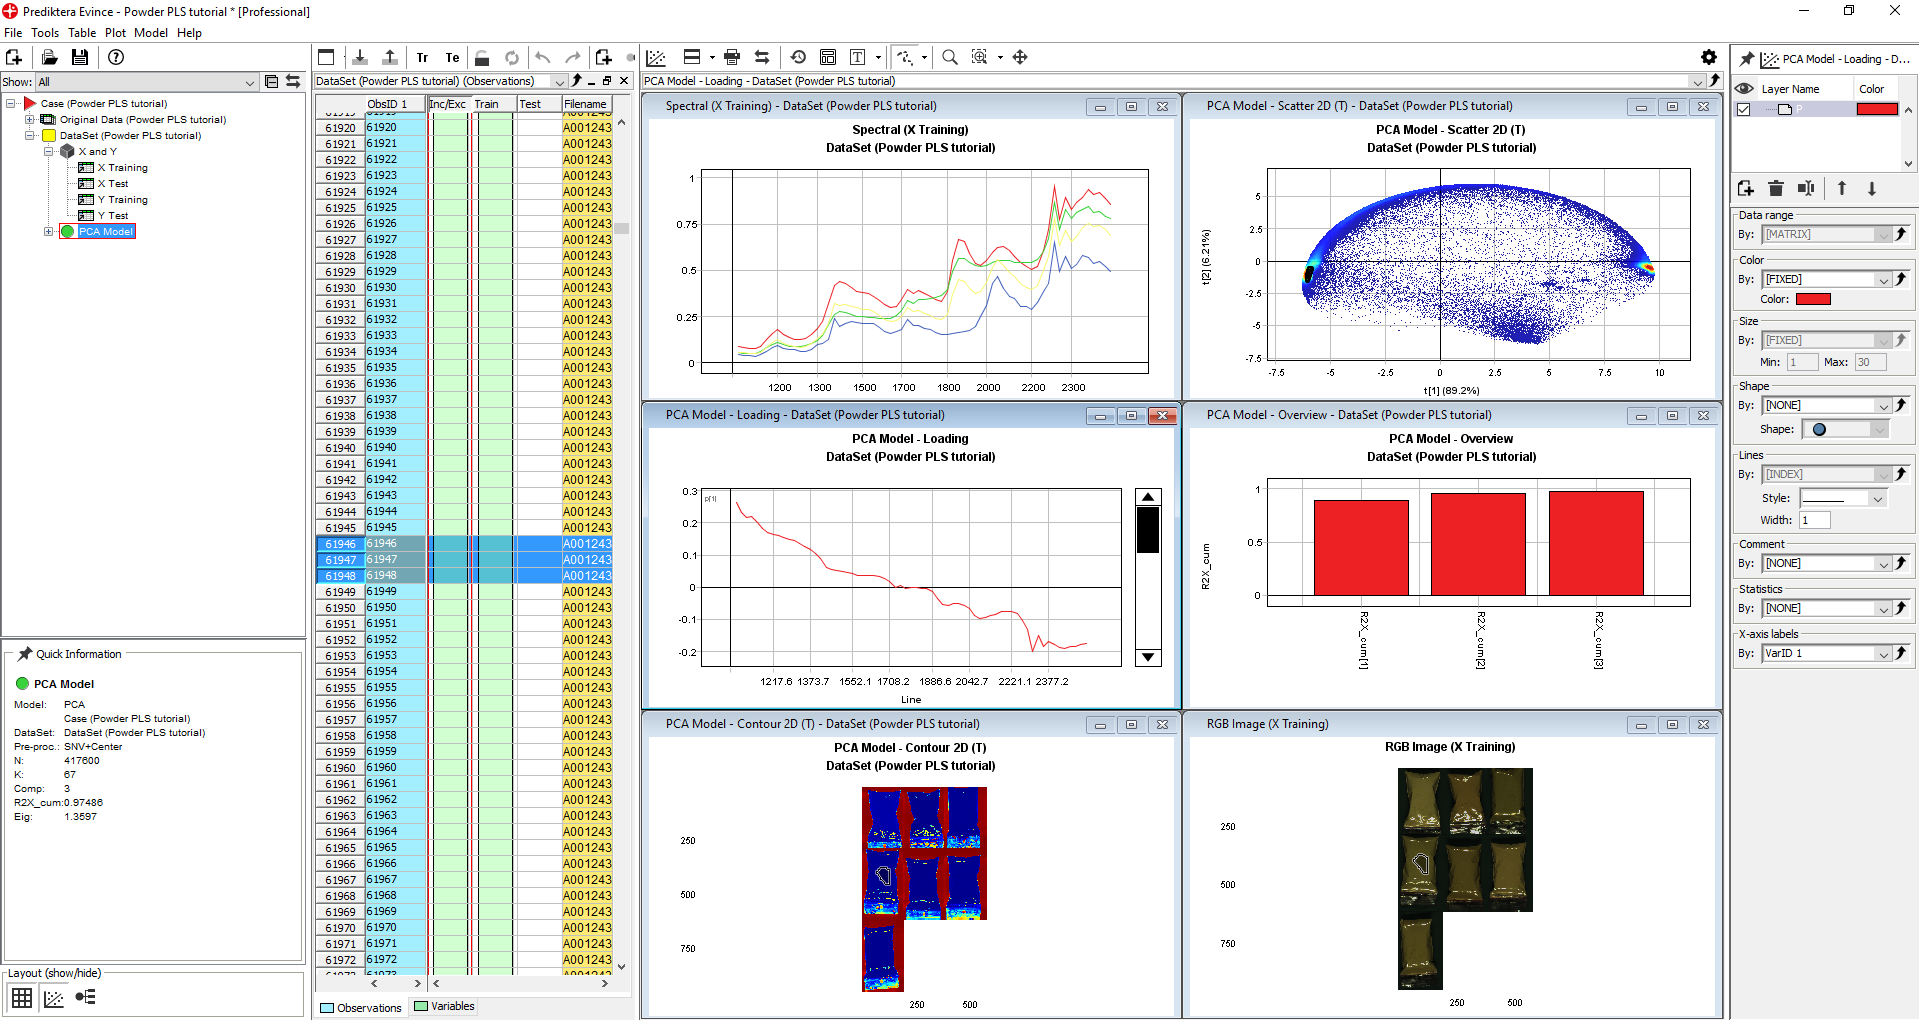Switch to the Variables view toggle
Viewport: 1919px width, 1020px height.
(x=445, y=1006)
